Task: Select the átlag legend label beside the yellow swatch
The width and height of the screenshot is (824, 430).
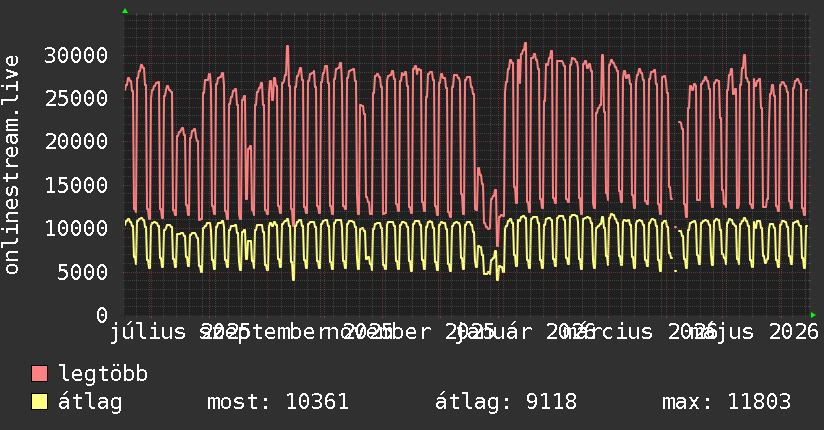Action: 90,402
